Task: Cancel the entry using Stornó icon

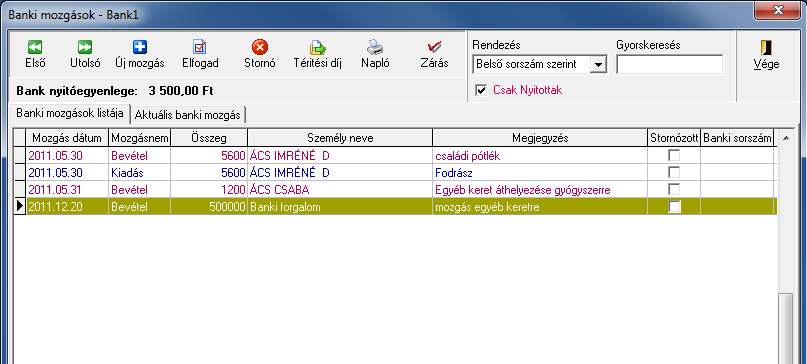Action: coord(259,47)
